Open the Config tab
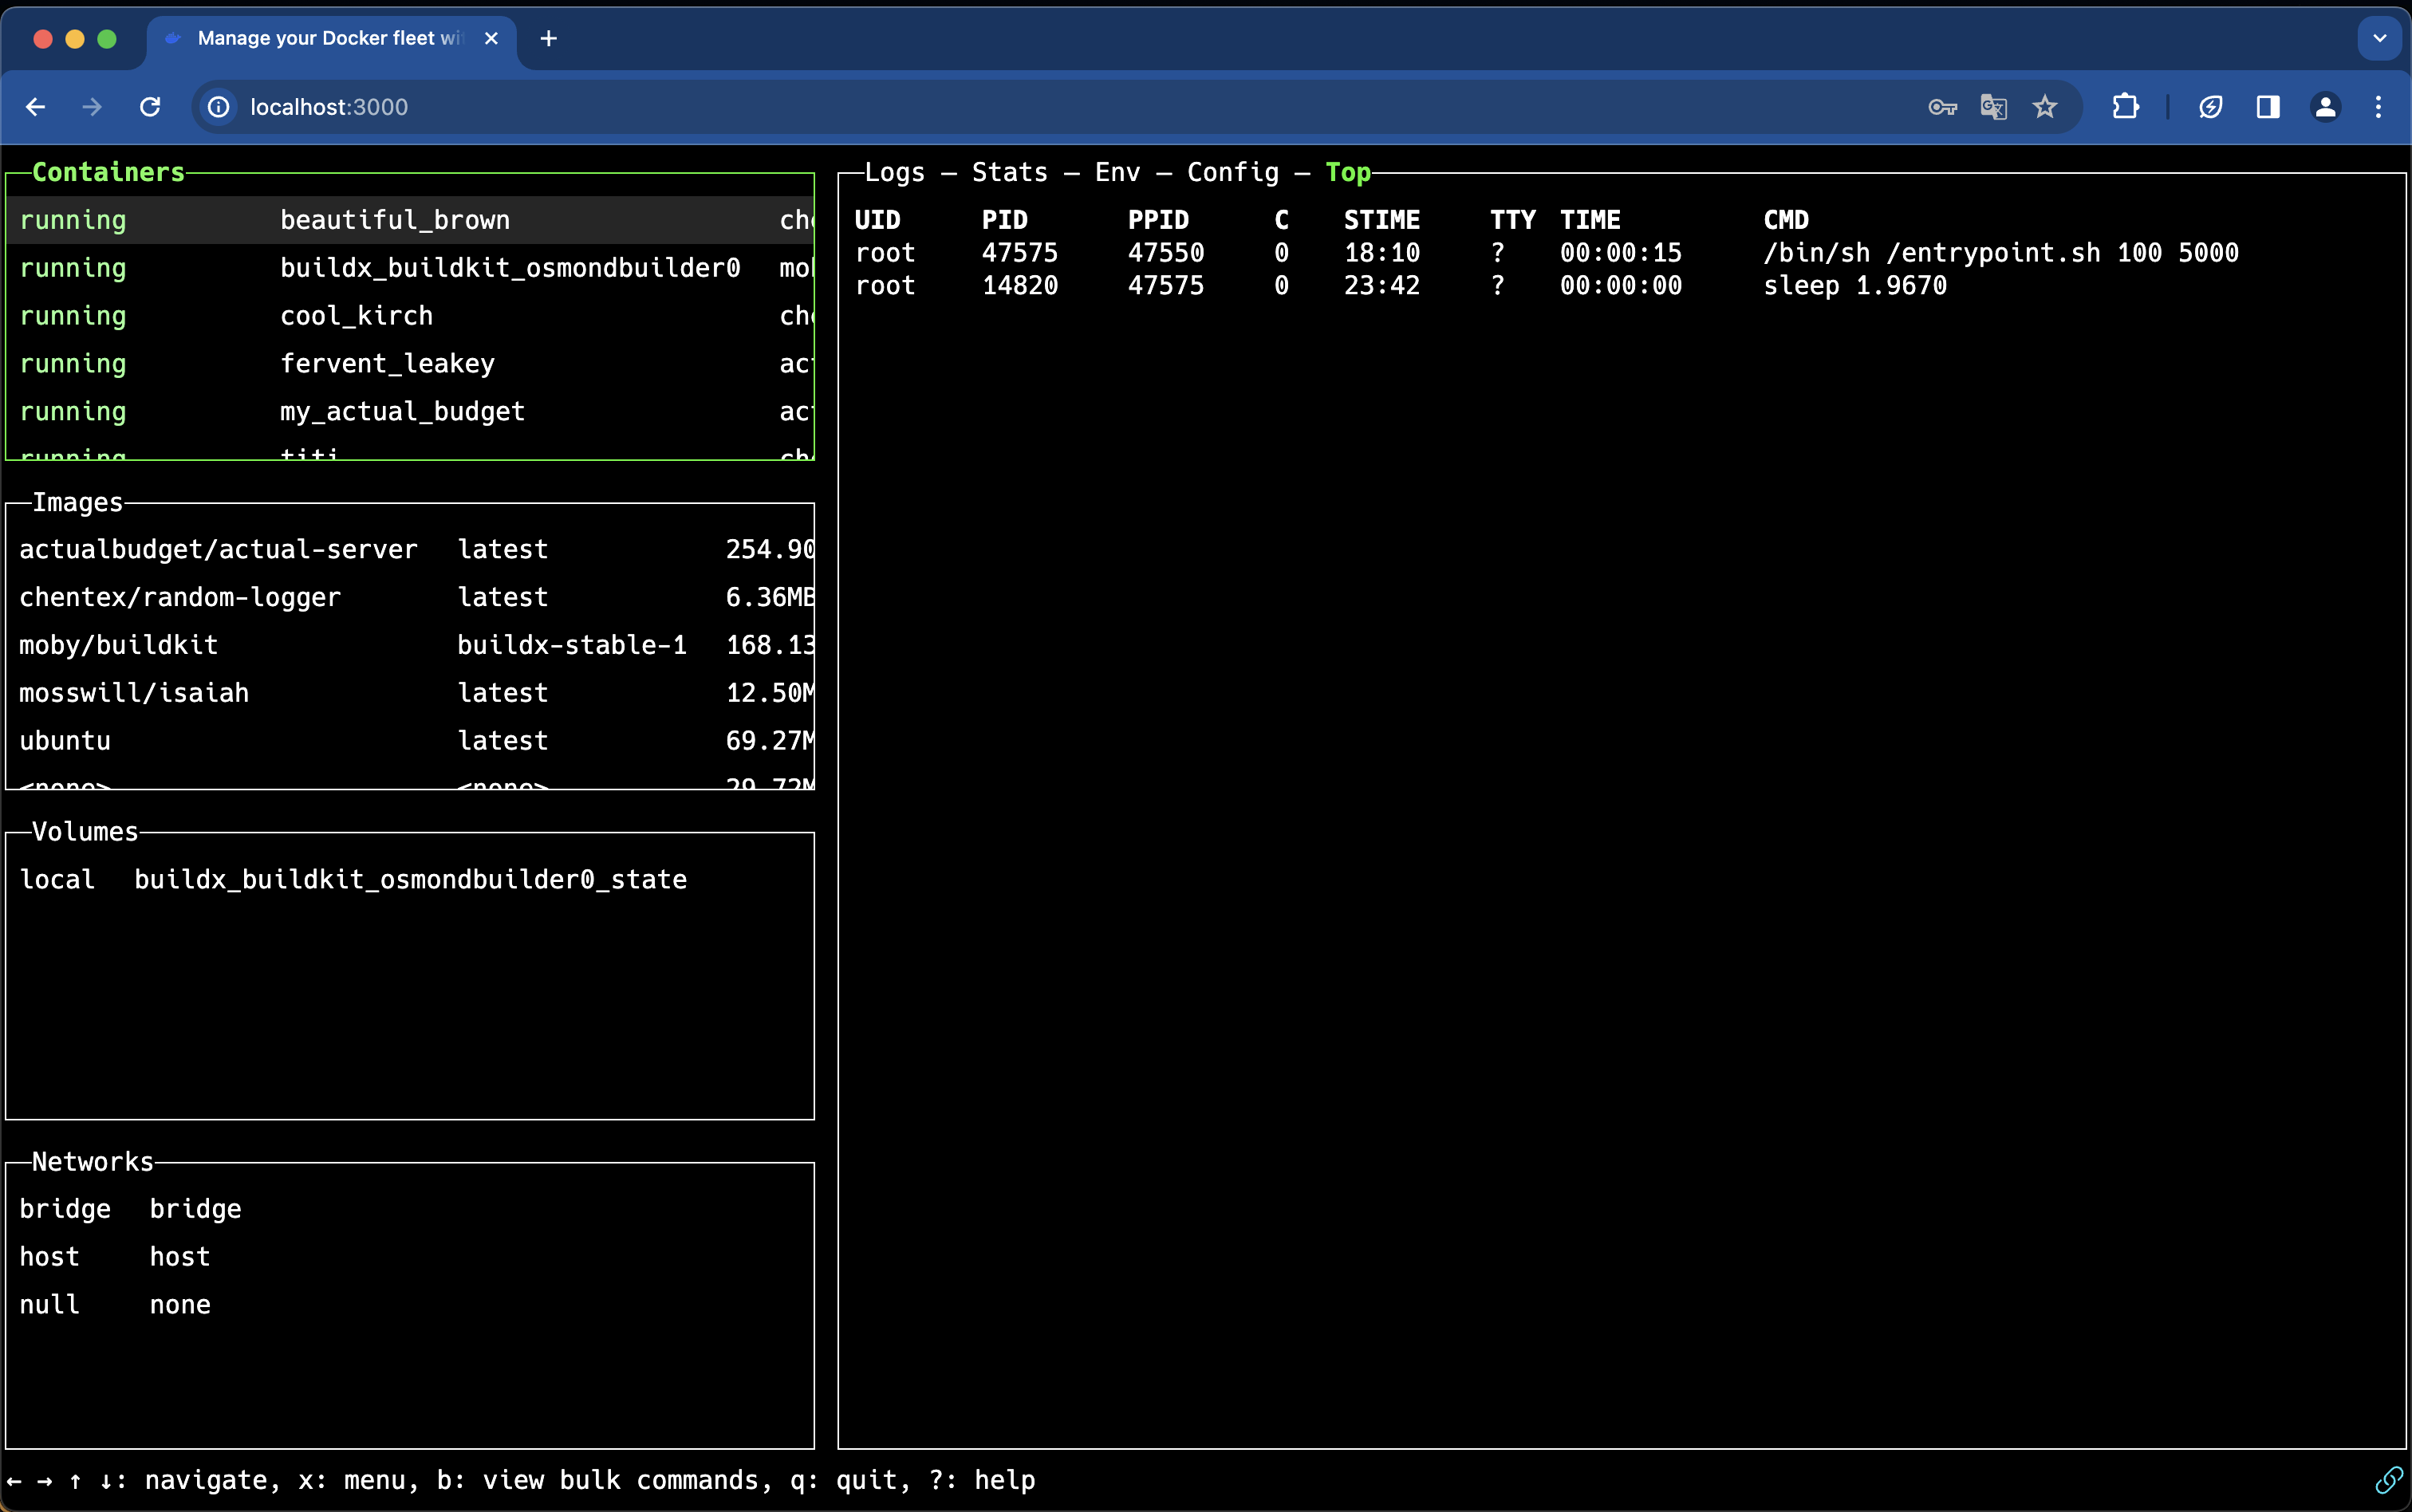 coord(1232,172)
